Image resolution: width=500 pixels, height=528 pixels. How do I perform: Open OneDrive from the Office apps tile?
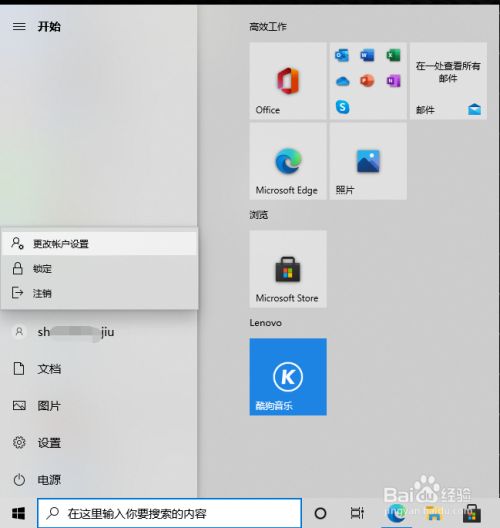[342, 81]
